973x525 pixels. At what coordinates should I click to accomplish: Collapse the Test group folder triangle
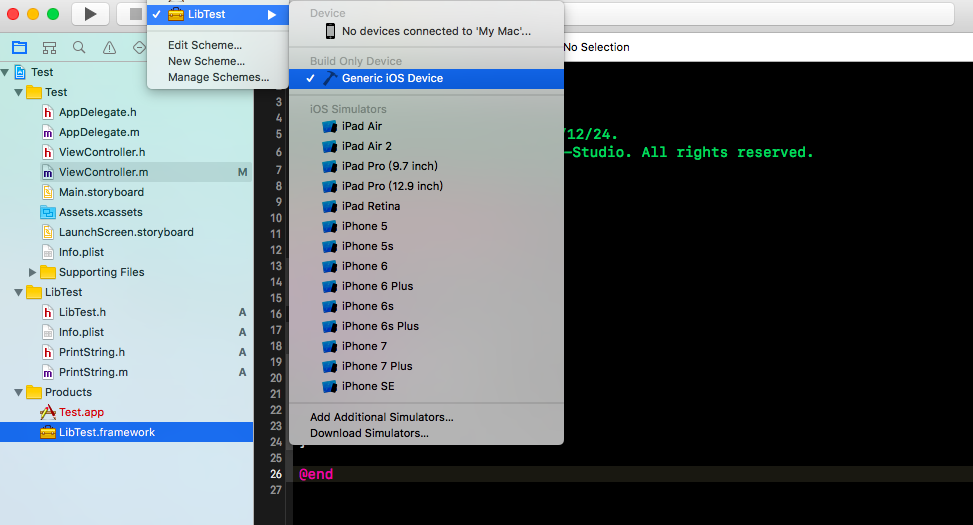[x=19, y=92]
